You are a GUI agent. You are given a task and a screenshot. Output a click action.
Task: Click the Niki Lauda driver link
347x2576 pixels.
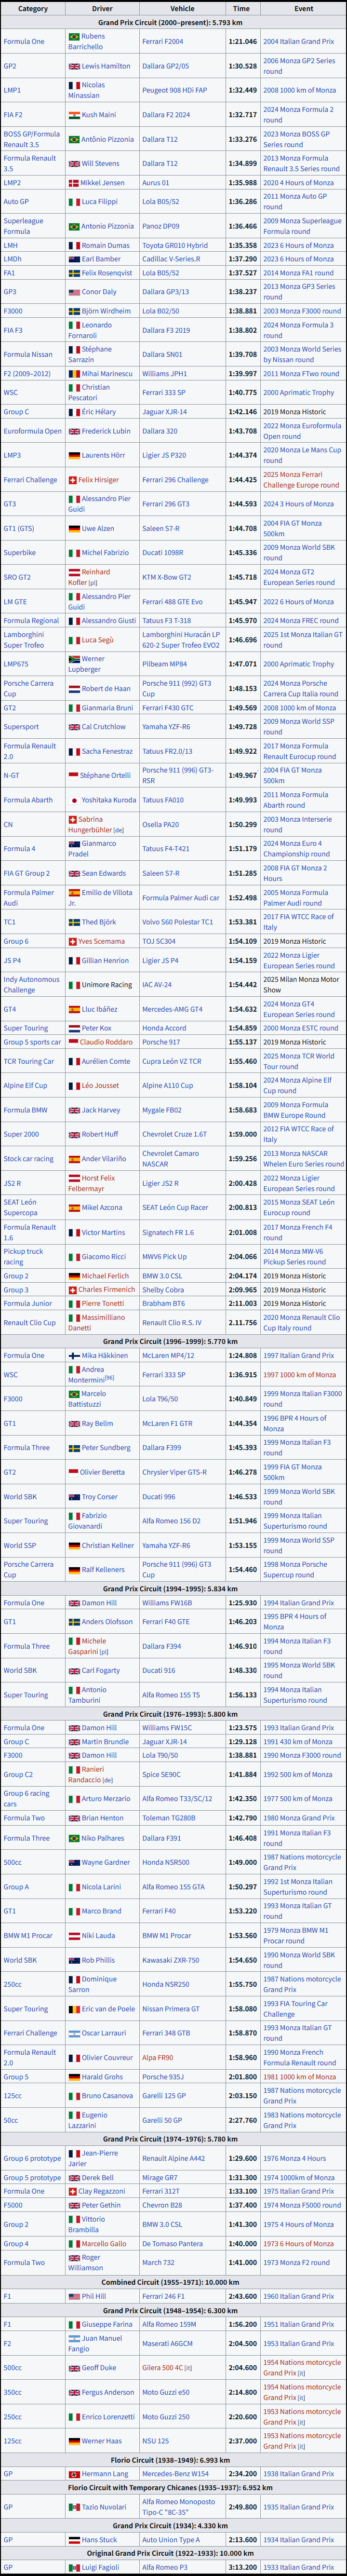[x=99, y=1935]
